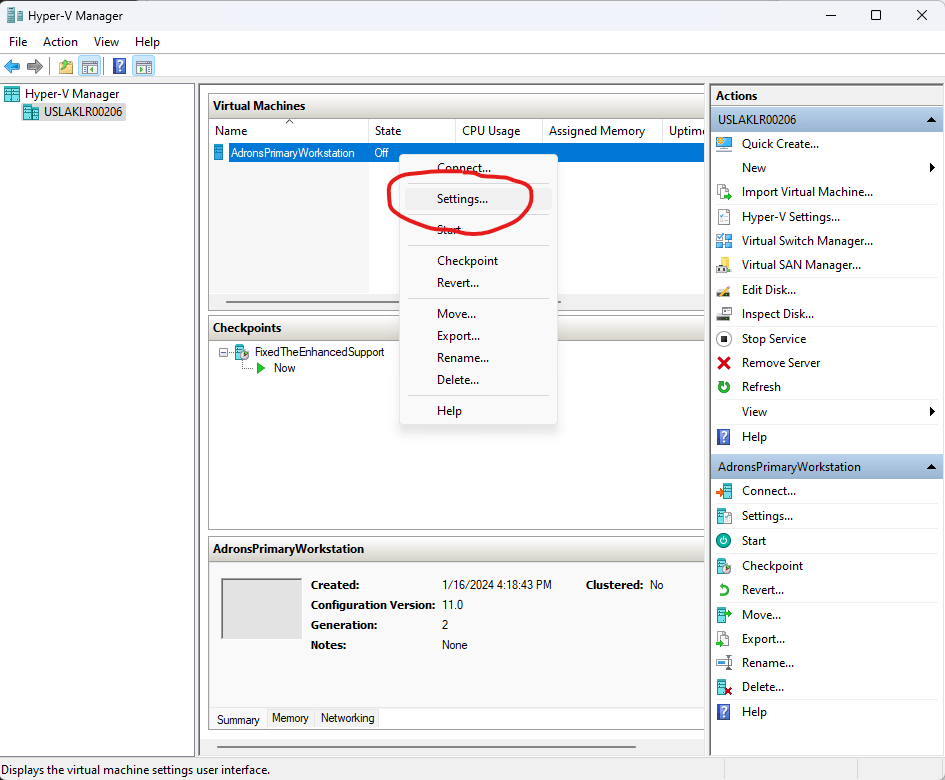Viewport: 945px width, 780px height.
Task: Click the red Remove Server X icon
Action: pyautogui.click(x=724, y=363)
